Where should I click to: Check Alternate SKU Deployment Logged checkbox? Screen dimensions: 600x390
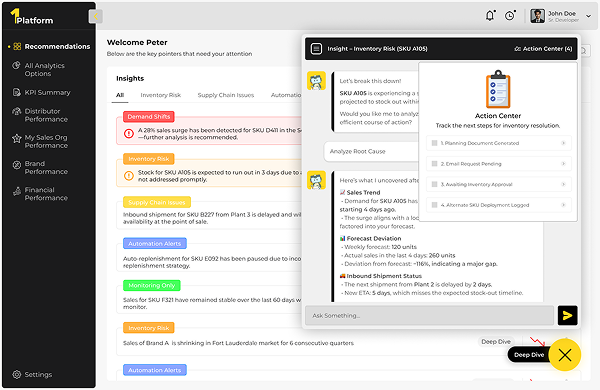[x=434, y=205]
